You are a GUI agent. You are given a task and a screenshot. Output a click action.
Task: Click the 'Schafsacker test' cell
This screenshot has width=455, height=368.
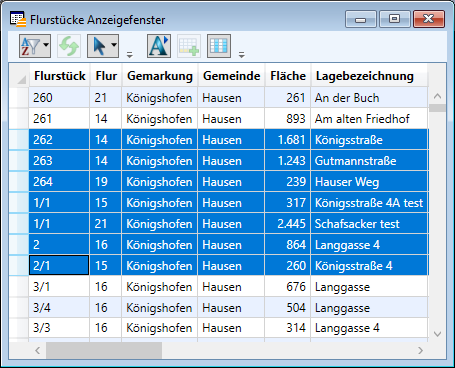pyautogui.click(x=369, y=224)
